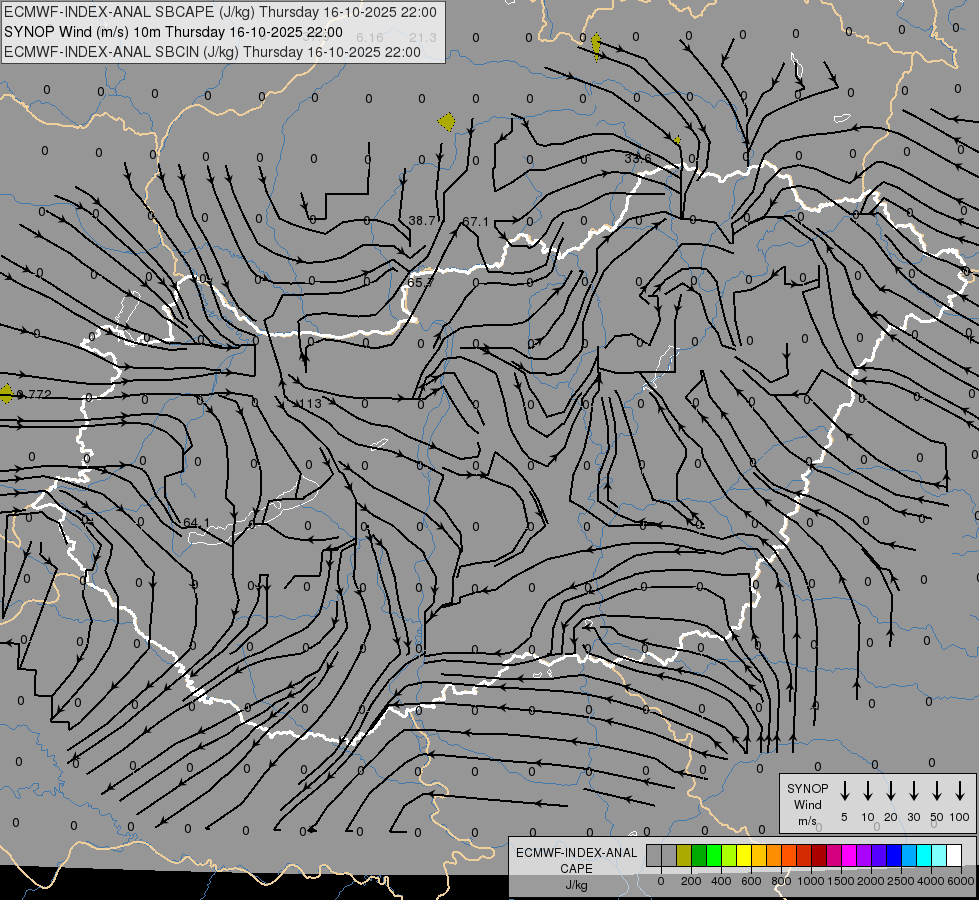
Task: Select the pure yellow CAPE swatch
Action: (x=744, y=855)
